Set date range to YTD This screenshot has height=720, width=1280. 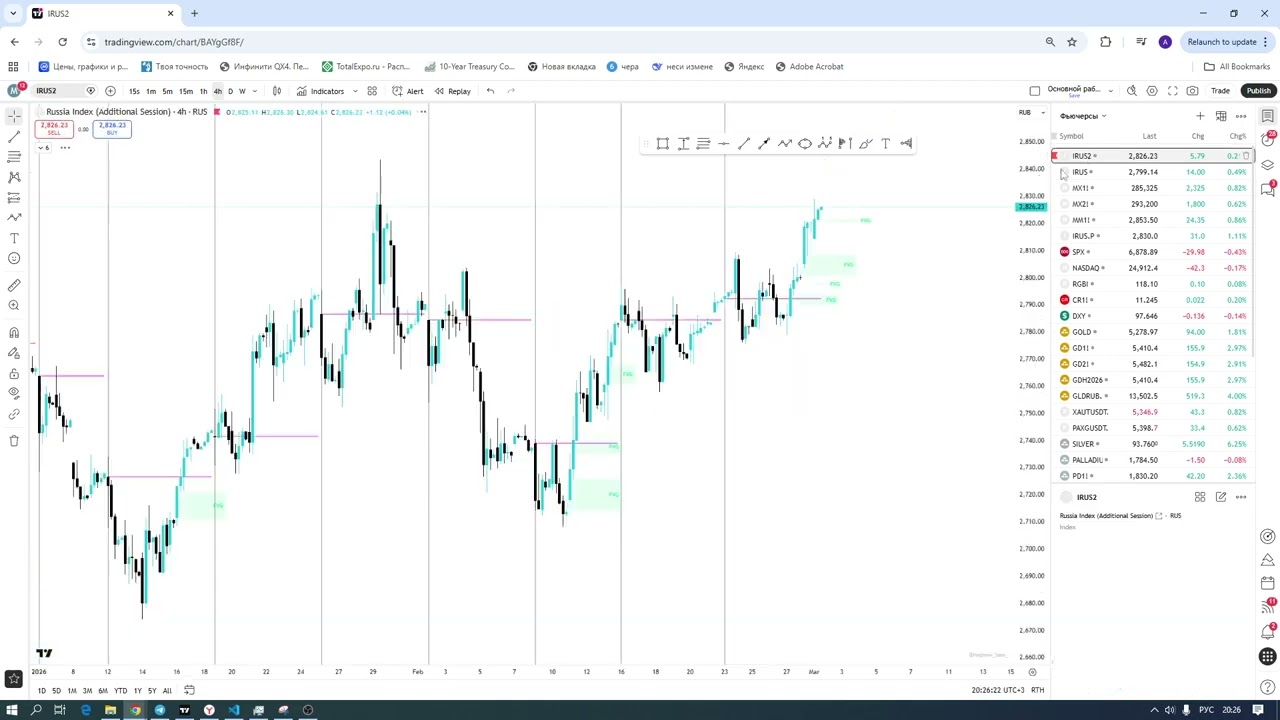tap(120, 691)
